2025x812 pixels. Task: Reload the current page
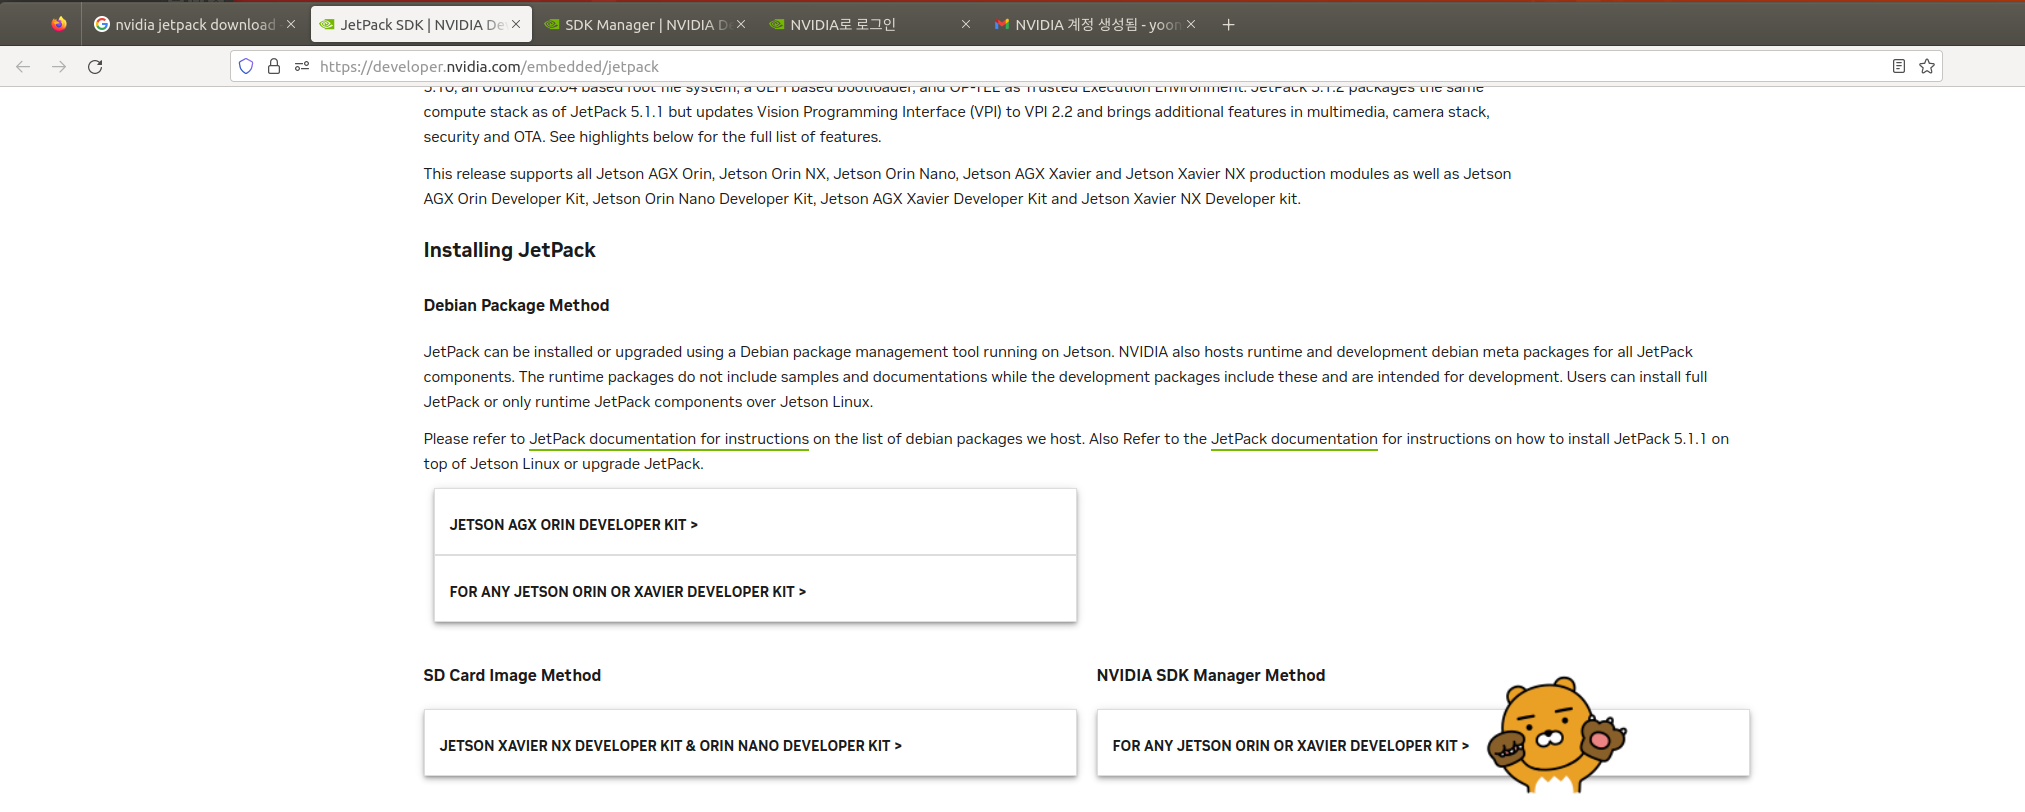coord(95,66)
